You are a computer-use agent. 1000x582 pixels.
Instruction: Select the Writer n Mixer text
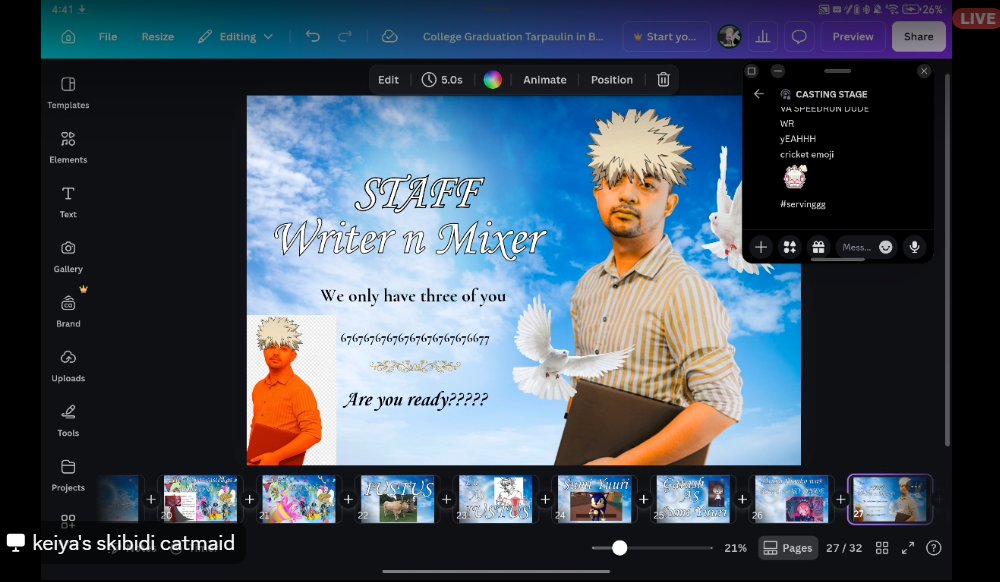click(x=410, y=240)
